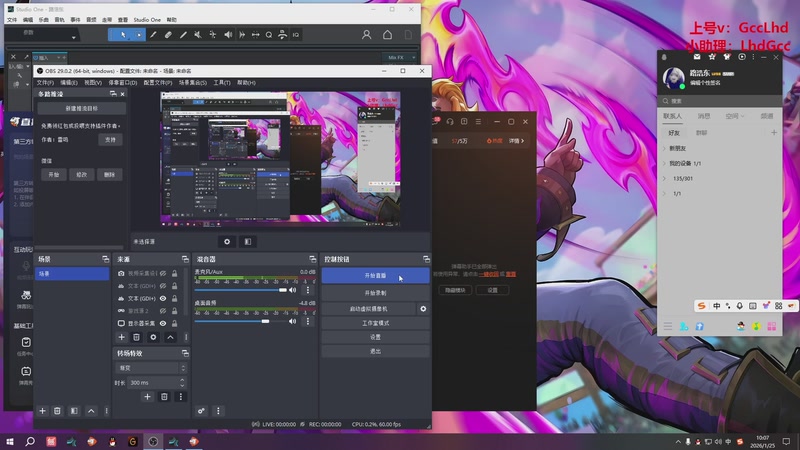Toggle visibility of the visible 文本 (GDI+) source

(163, 298)
